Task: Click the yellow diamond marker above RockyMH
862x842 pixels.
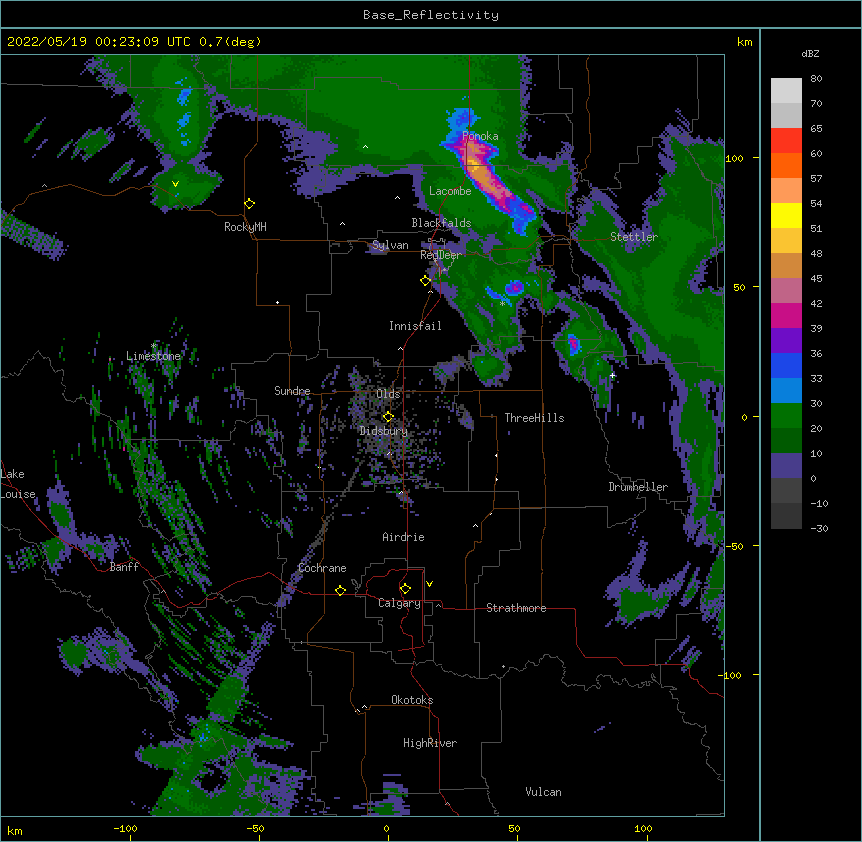Action: coord(249,204)
